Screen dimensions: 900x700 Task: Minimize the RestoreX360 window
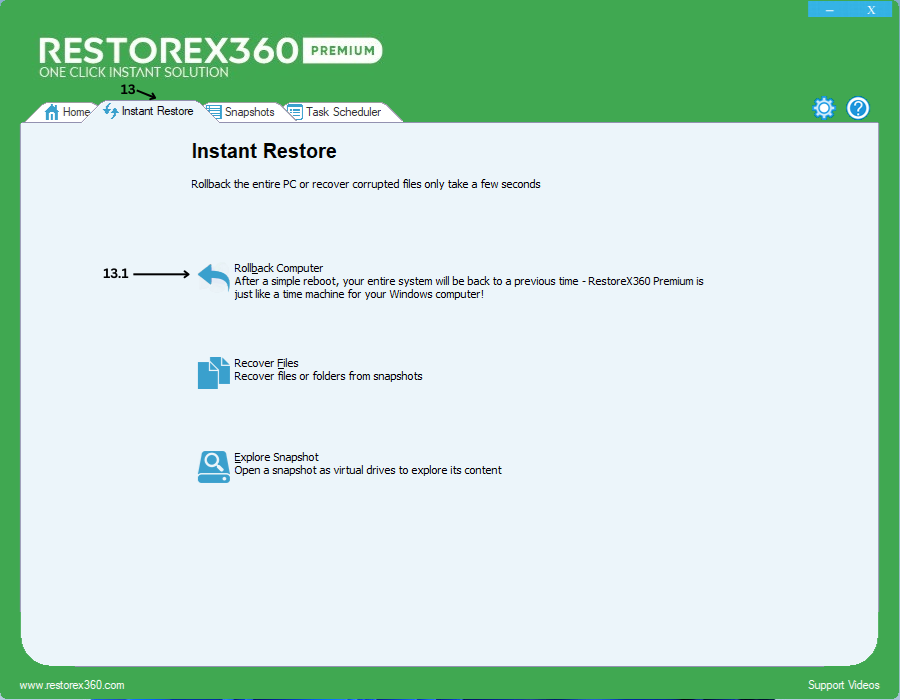click(x=830, y=9)
